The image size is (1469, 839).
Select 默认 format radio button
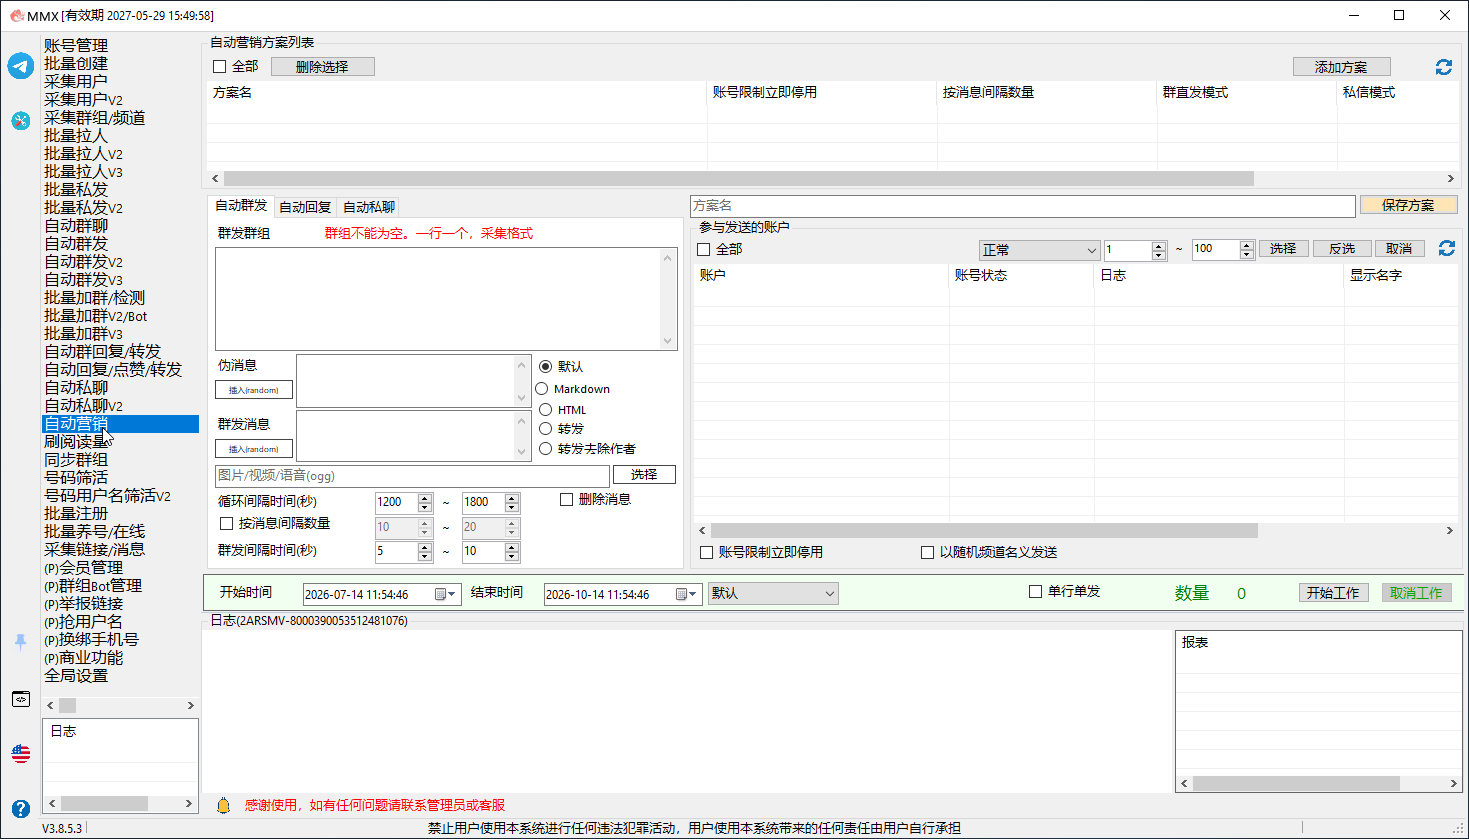pyautogui.click(x=546, y=366)
